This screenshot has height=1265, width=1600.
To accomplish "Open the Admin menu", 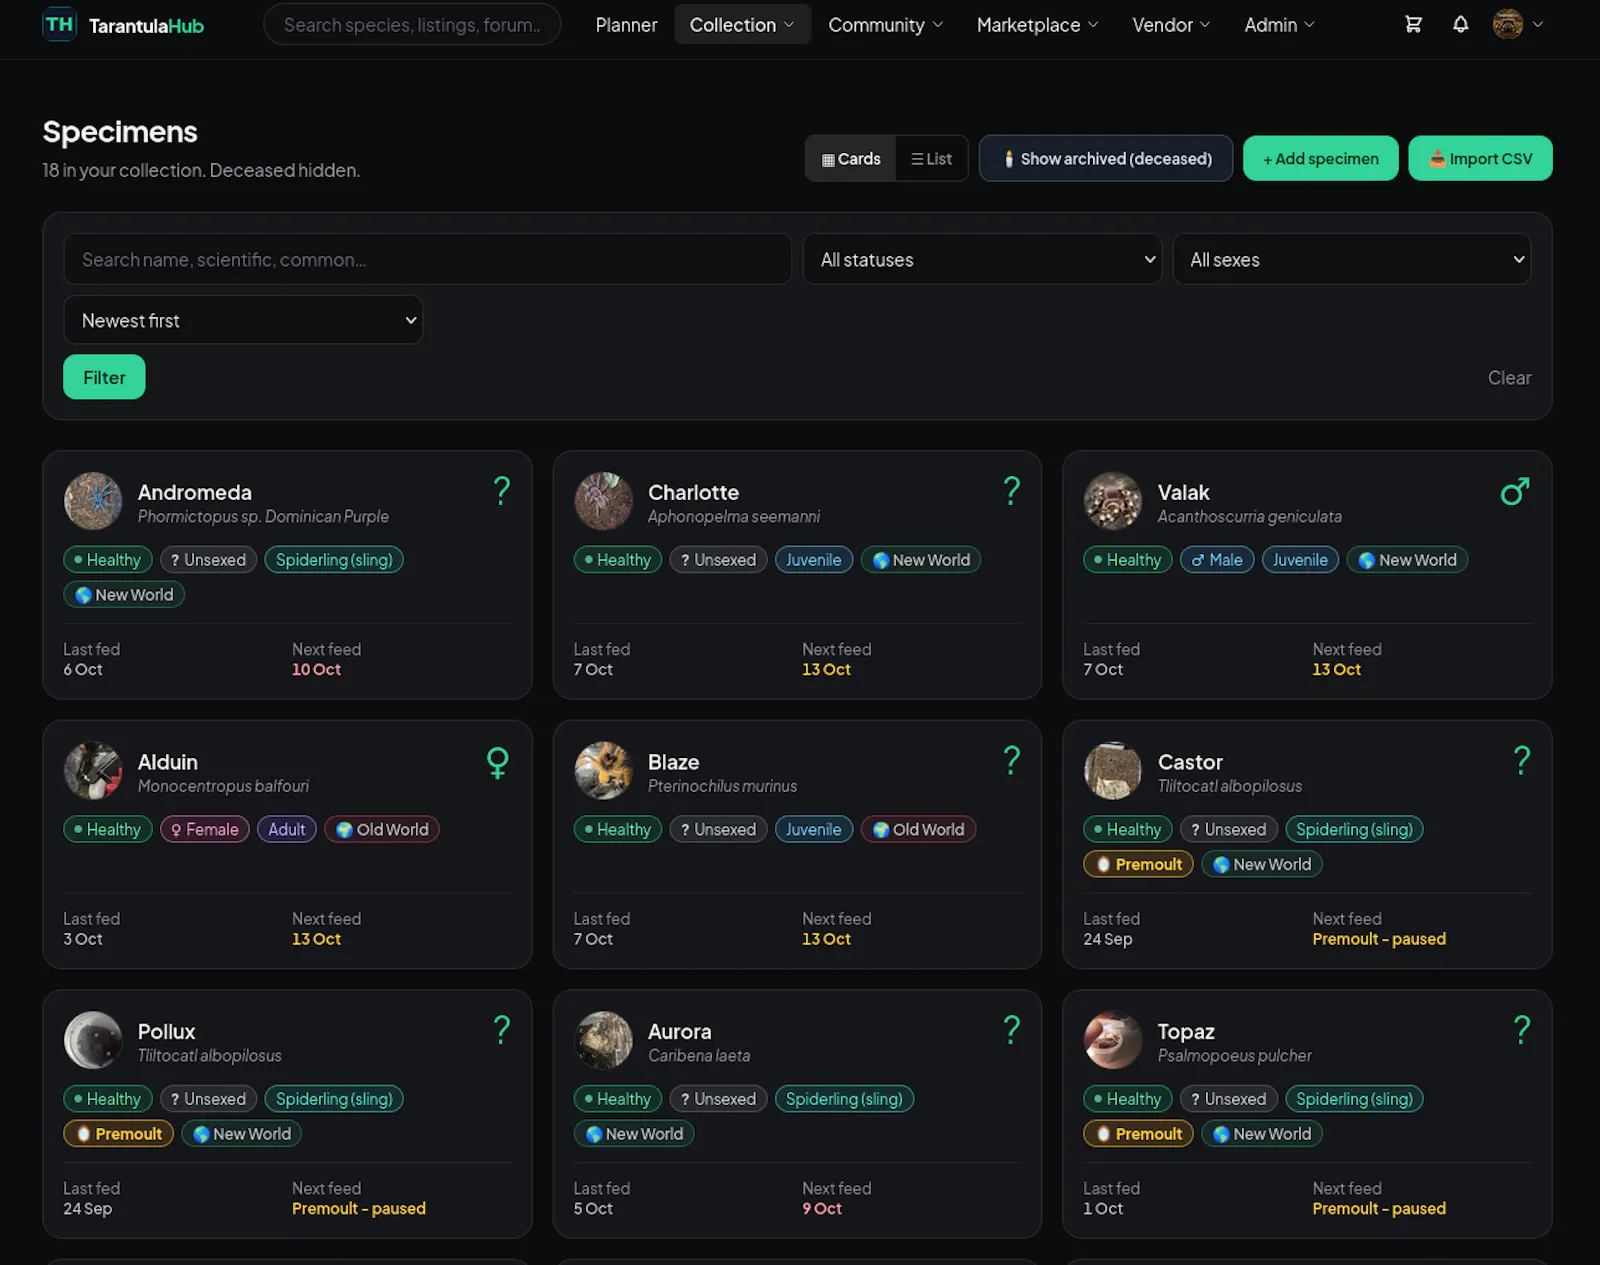I will pos(1279,25).
